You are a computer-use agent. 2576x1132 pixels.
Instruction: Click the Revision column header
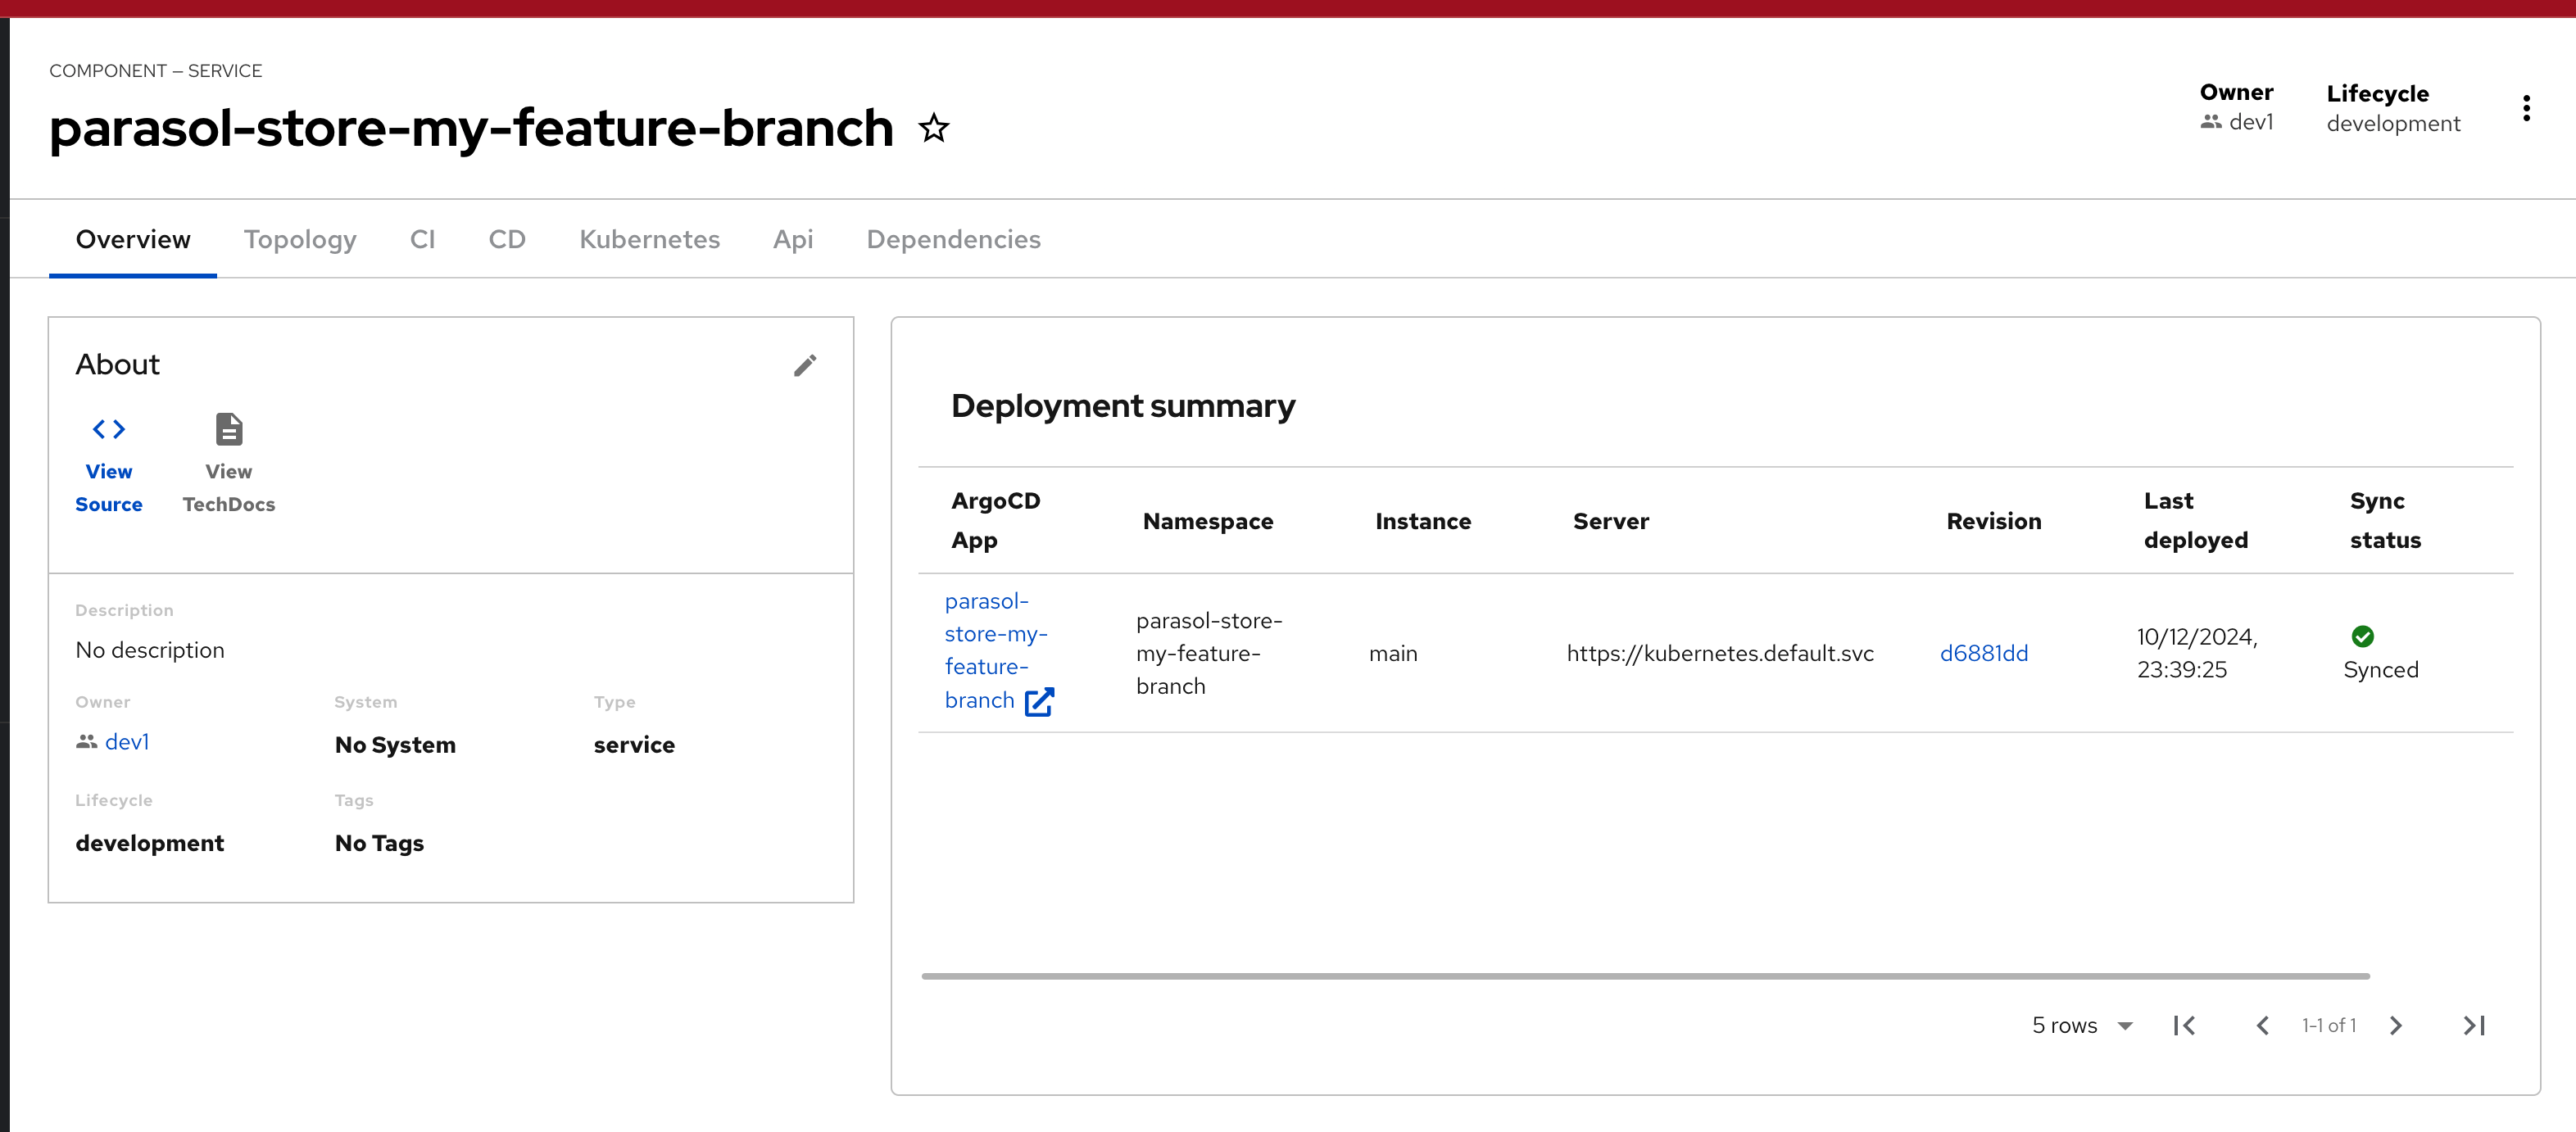click(1993, 521)
